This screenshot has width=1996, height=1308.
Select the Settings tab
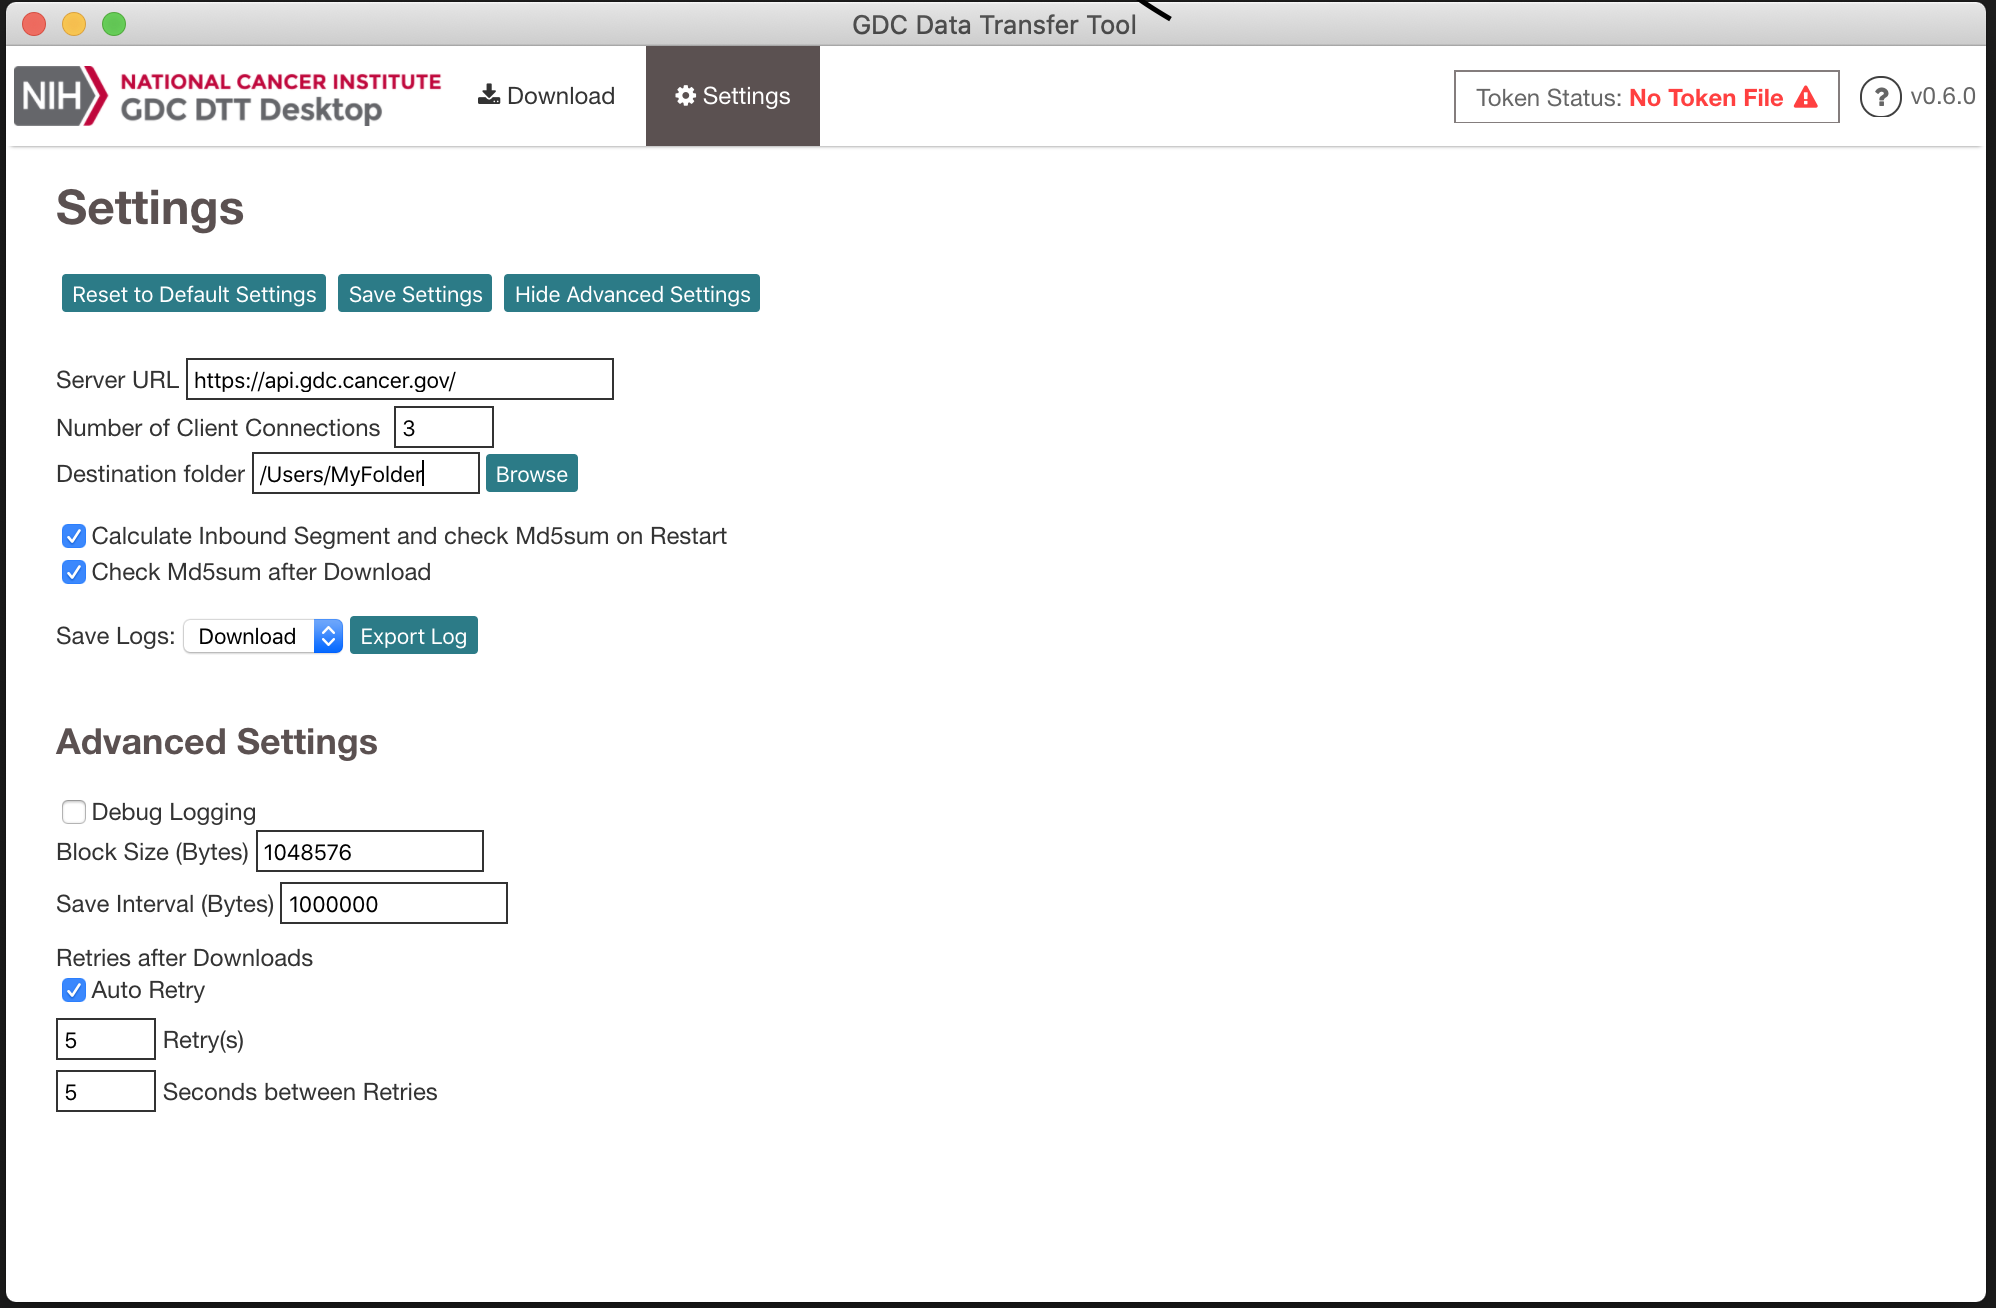(x=733, y=96)
